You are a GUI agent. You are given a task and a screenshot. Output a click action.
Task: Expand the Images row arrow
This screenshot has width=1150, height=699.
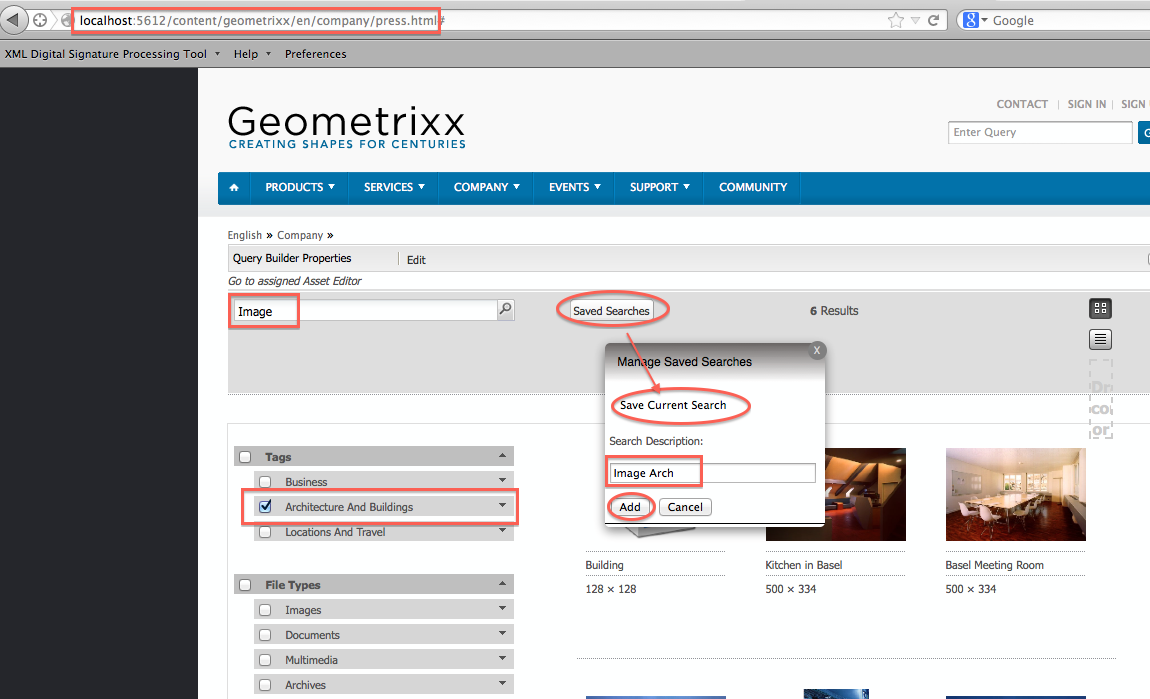[502, 609]
